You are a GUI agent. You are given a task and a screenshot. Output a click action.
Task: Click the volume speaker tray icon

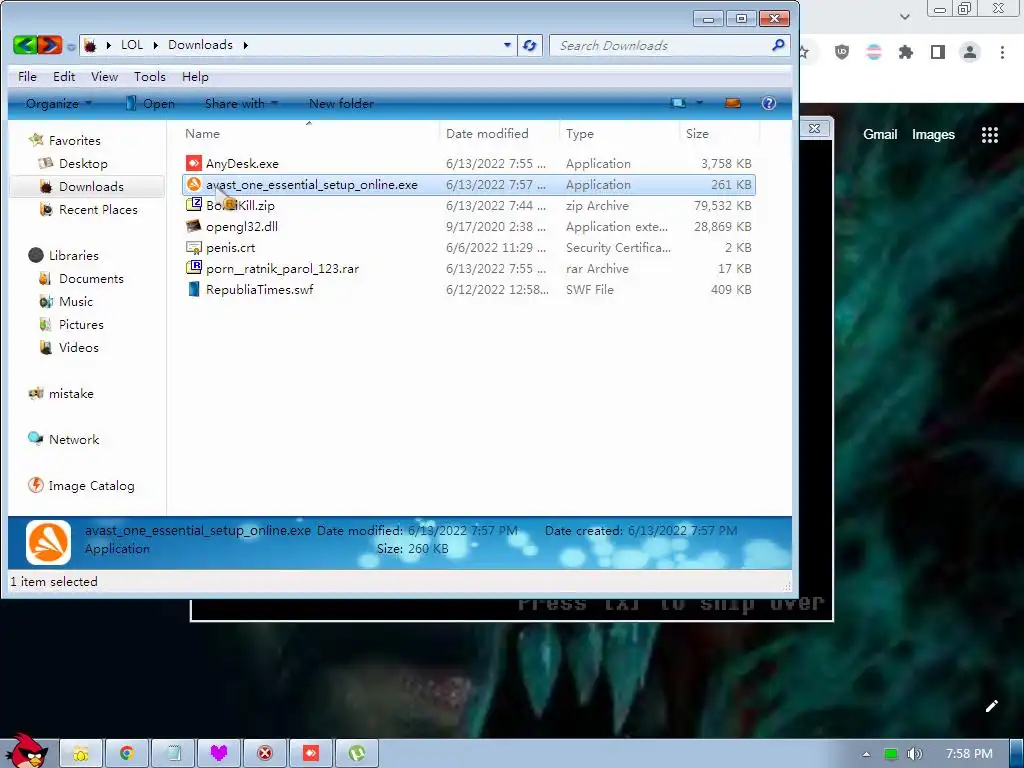point(914,754)
